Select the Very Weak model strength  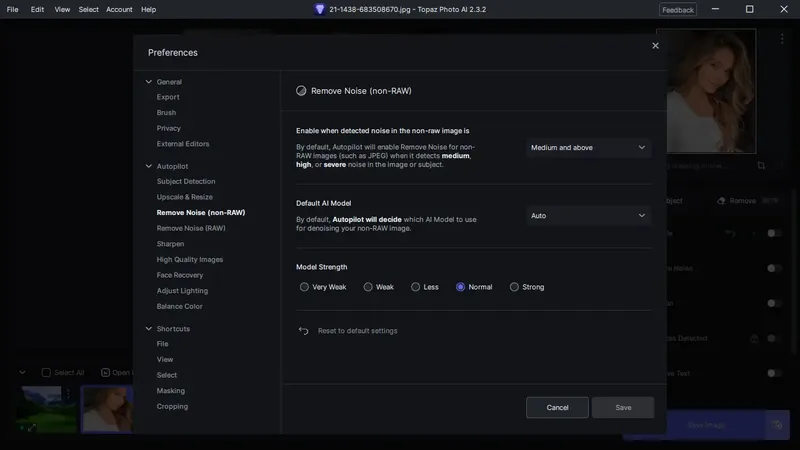click(304, 287)
